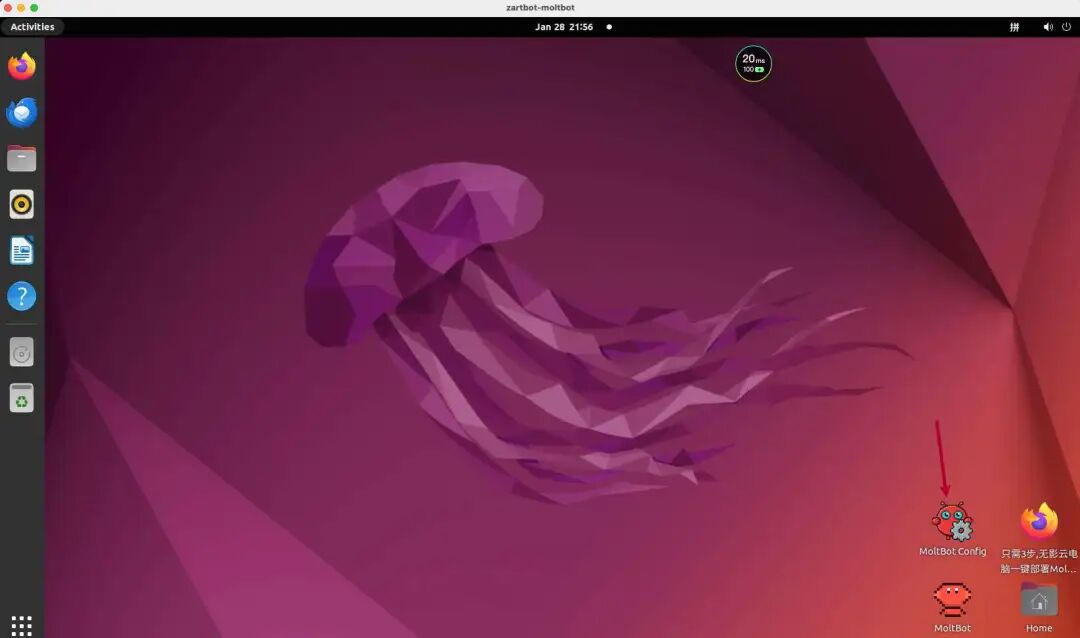Click the disc drive icon in dock
The image size is (1080, 638).
click(x=22, y=352)
